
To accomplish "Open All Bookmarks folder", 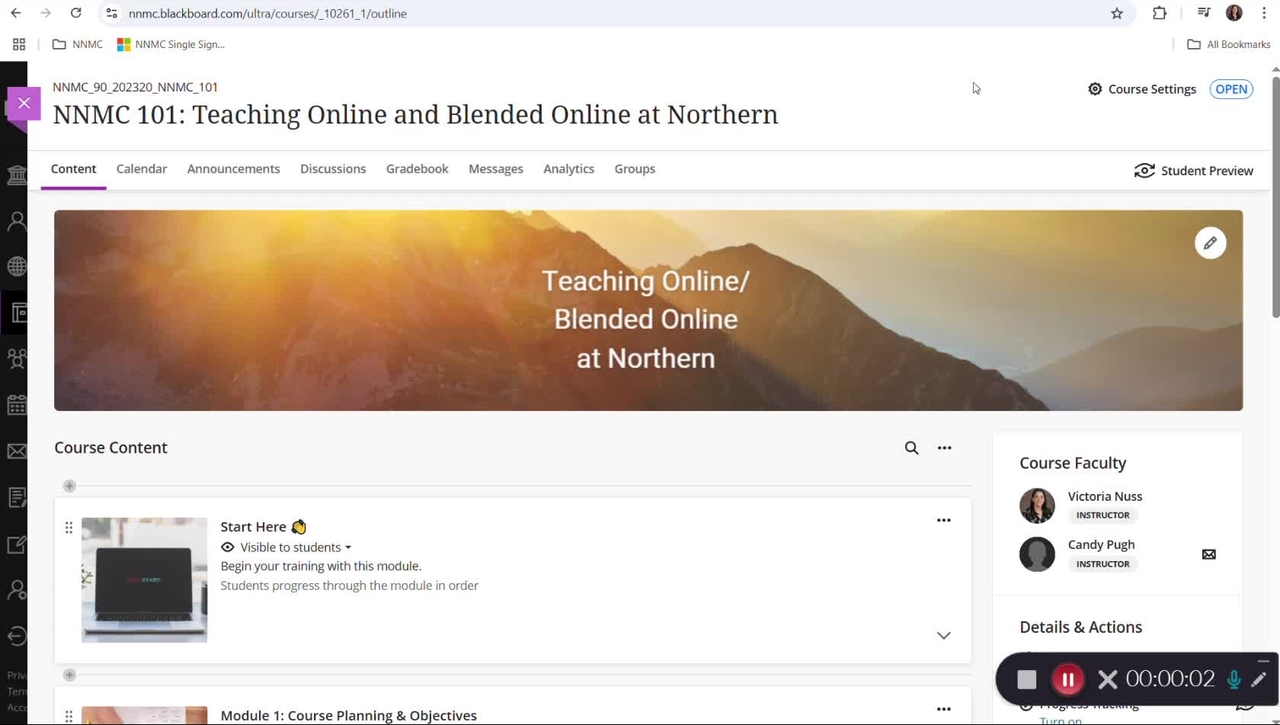I will [x=1228, y=44].
